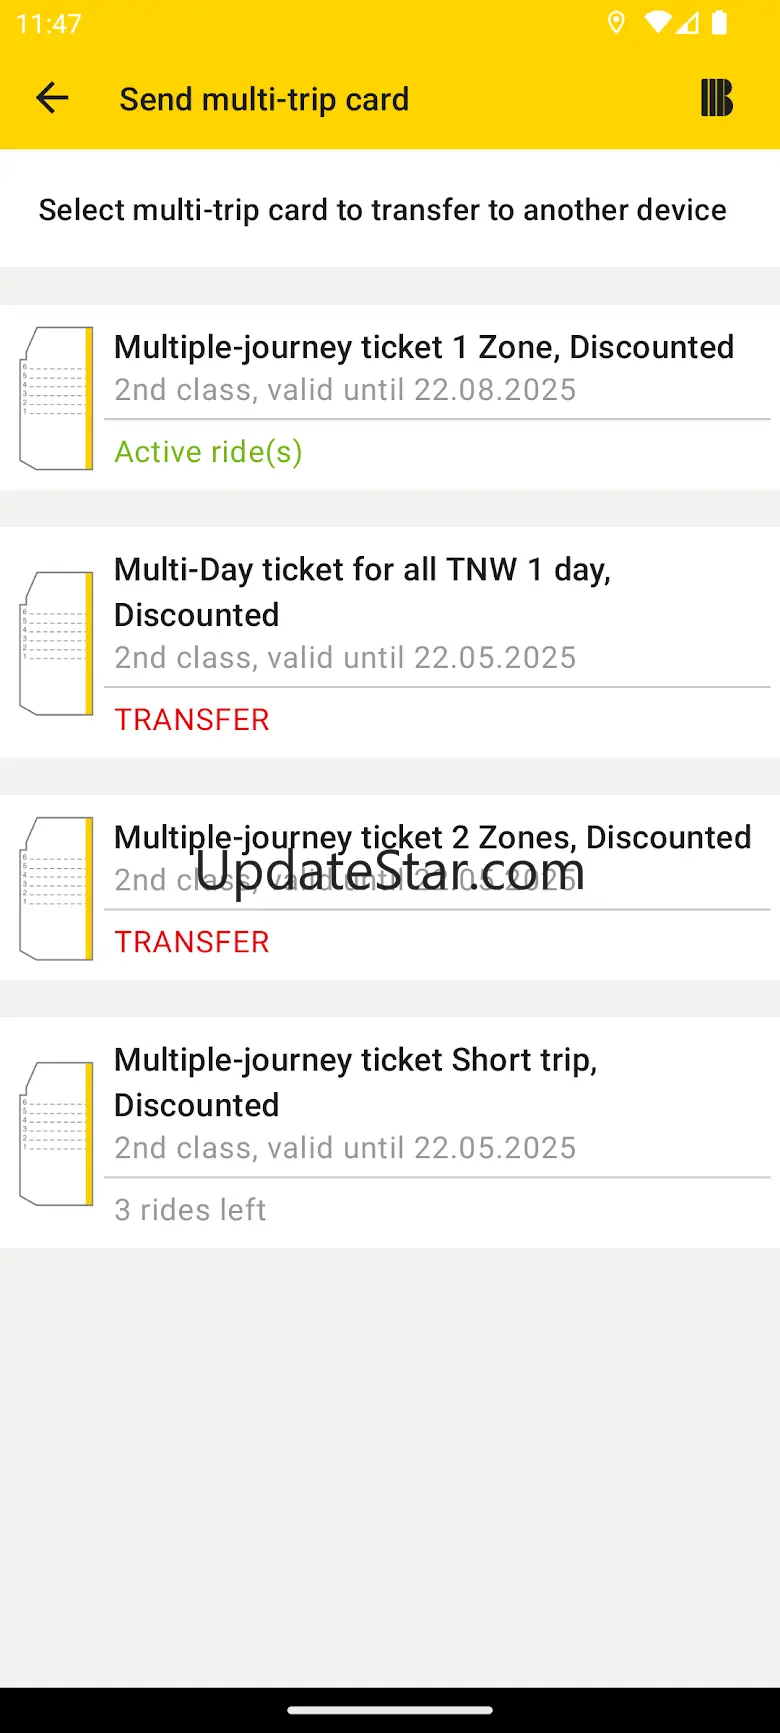Tap the back arrow icon
Screen dimensions: 780x1733
click(x=52, y=98)
